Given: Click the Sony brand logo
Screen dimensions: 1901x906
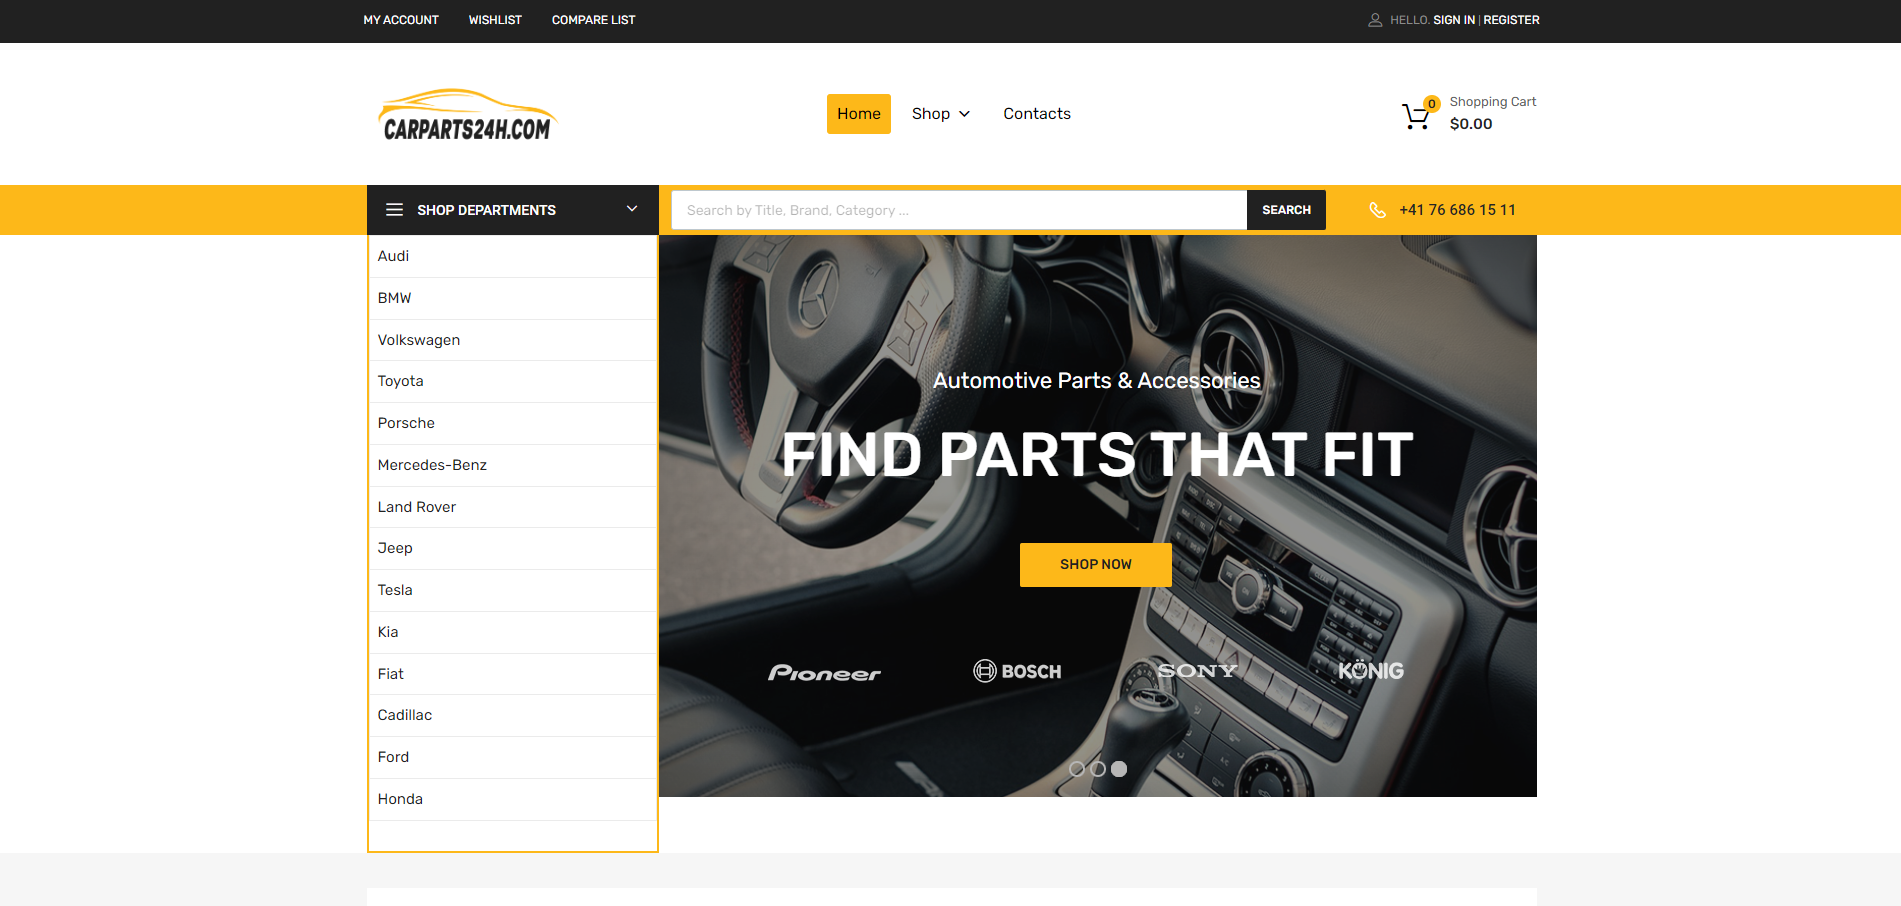Looking at the screenshot, I should [1197, 671].
